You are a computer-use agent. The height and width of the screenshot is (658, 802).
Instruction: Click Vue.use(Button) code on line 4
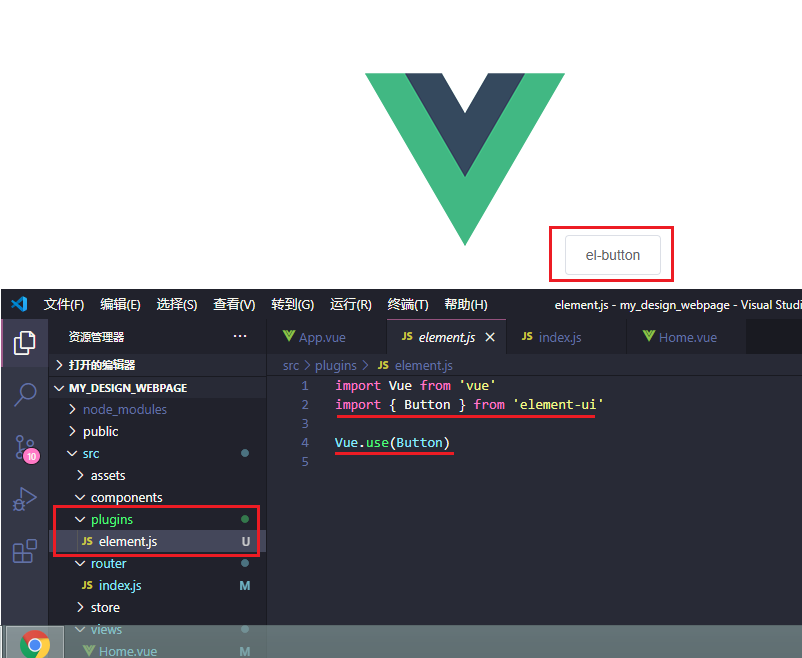[392, 443]
